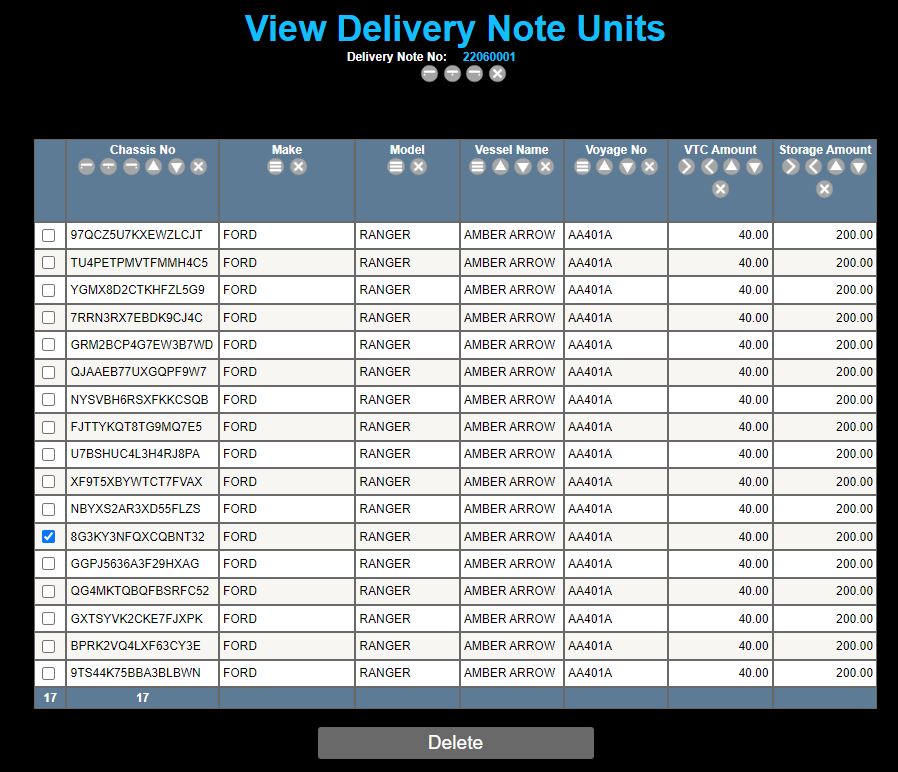The width and height of the screenshot is (898, 772).
Task: Click greater-than filter icon in Storage Amount column
Action: (x=791, y=167)
